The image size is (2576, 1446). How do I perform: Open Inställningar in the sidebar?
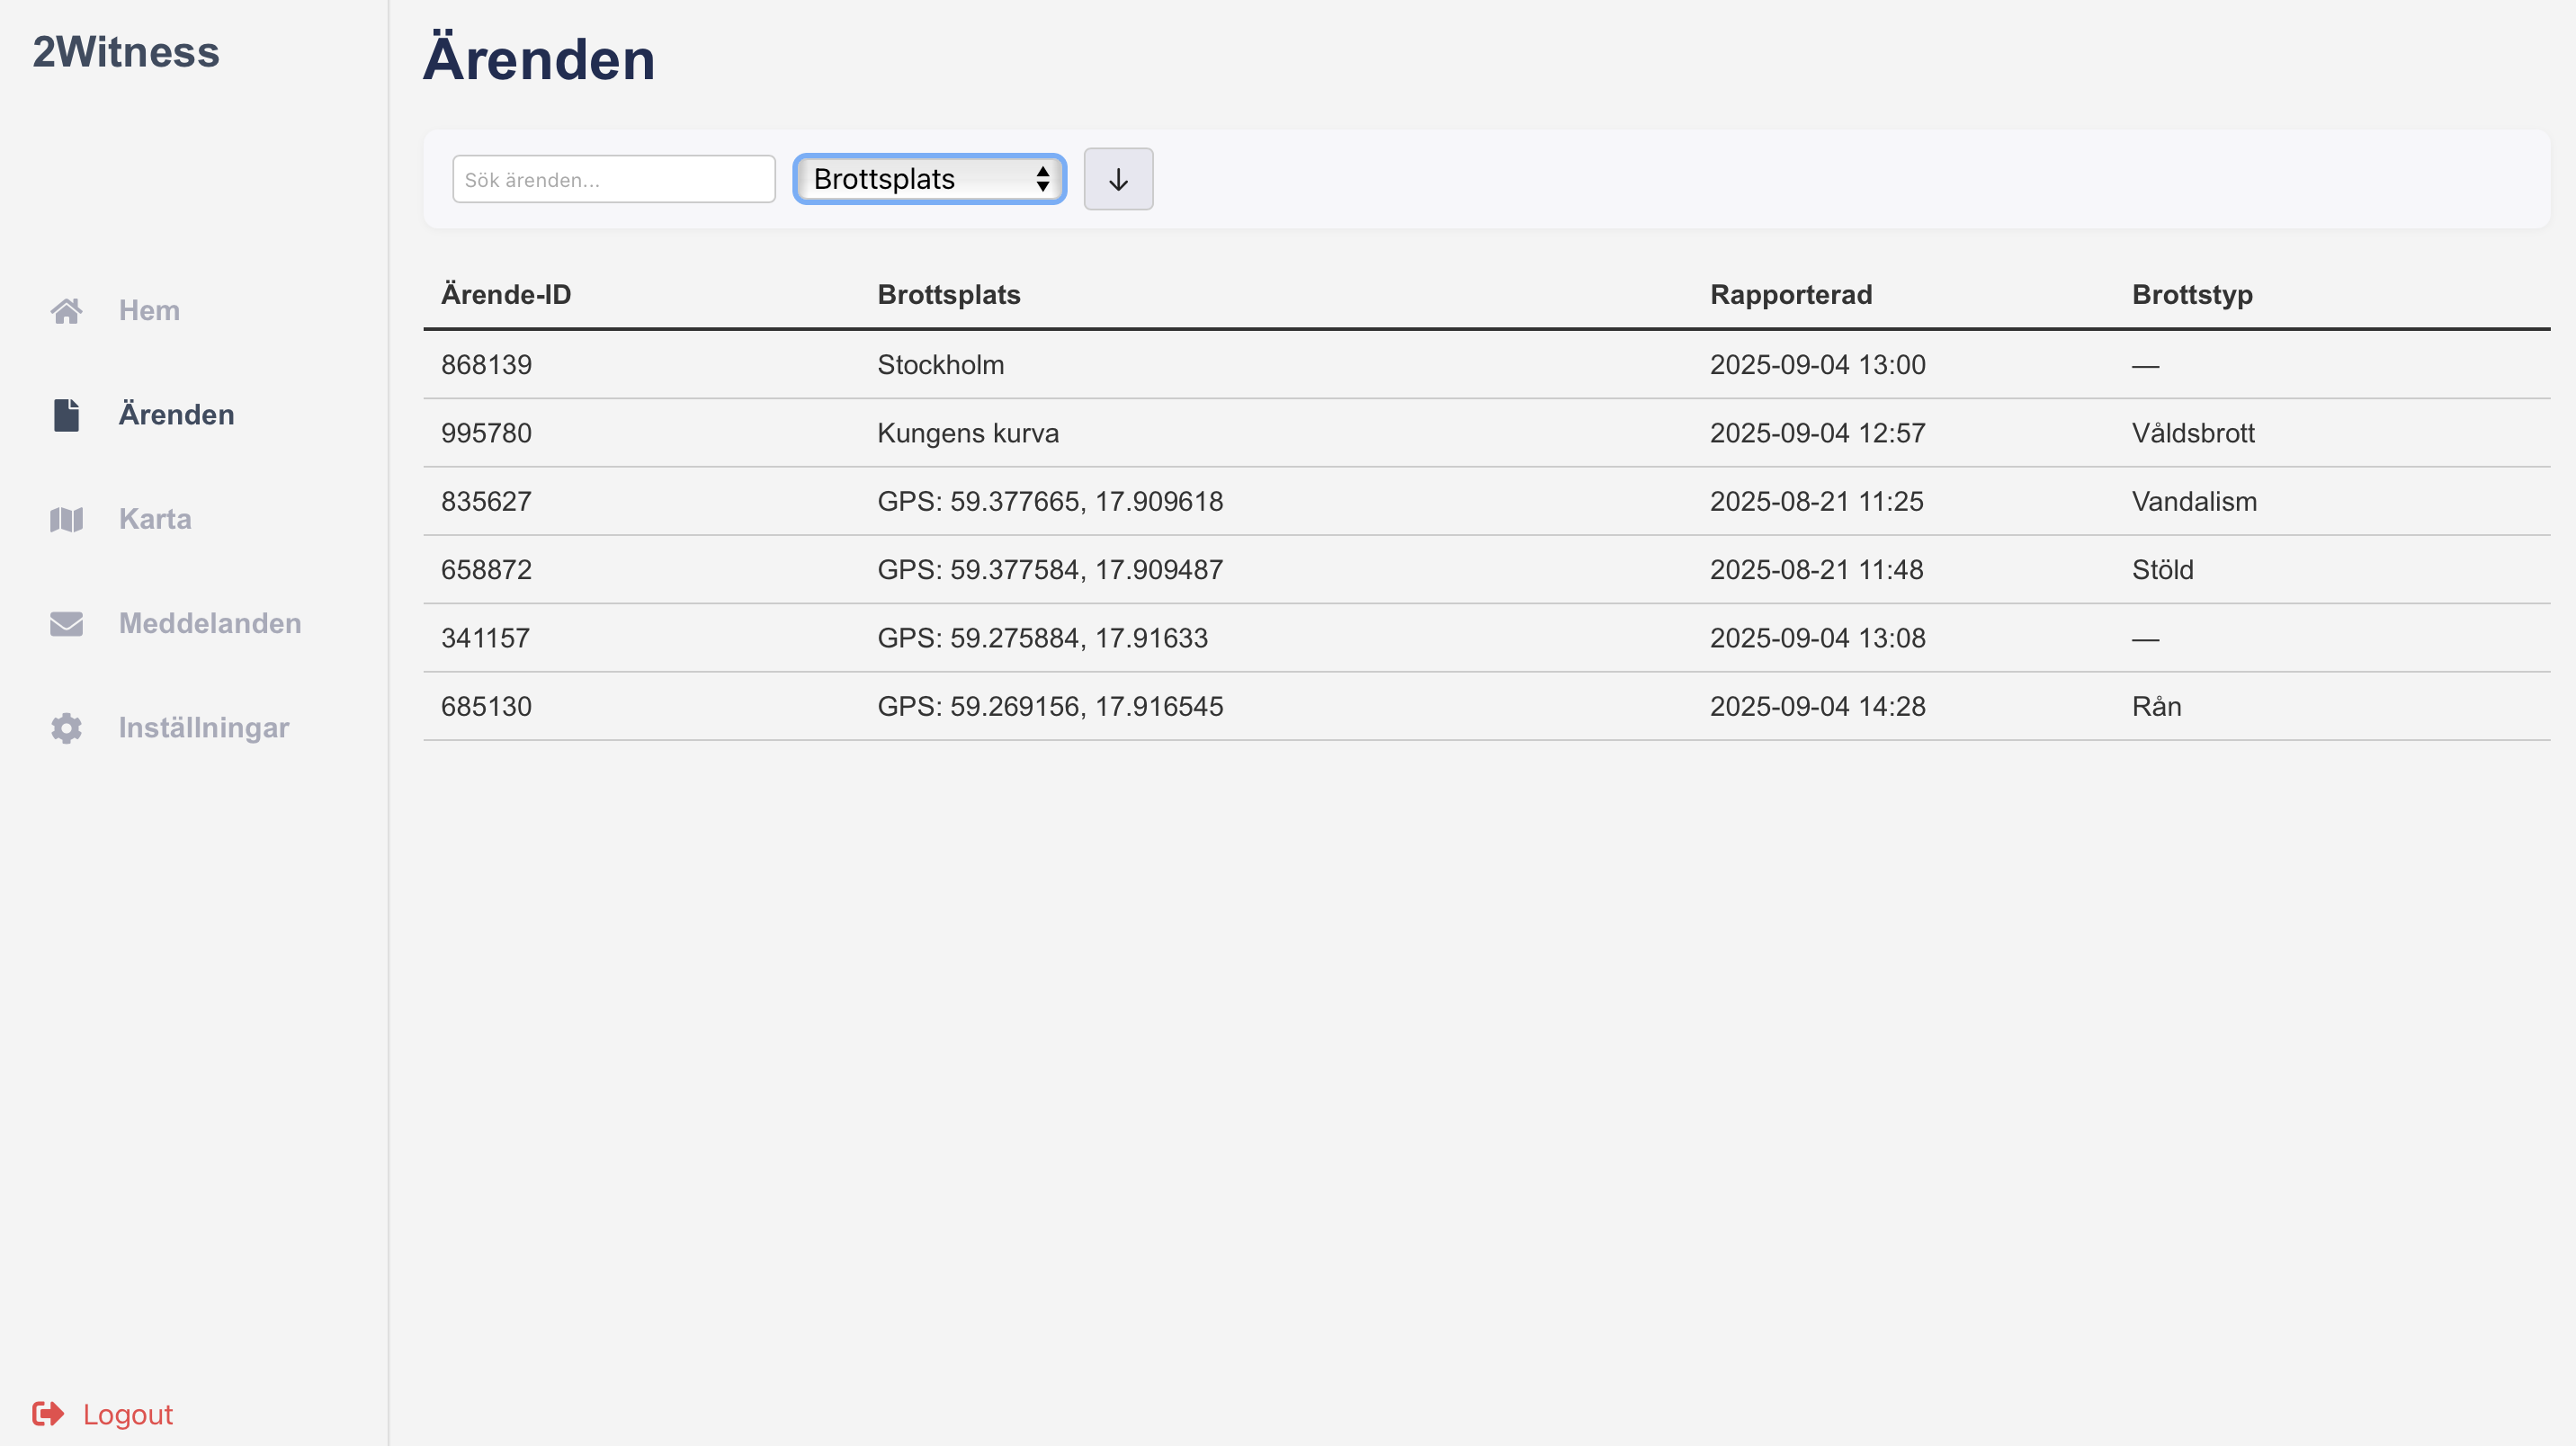[203, 728]
